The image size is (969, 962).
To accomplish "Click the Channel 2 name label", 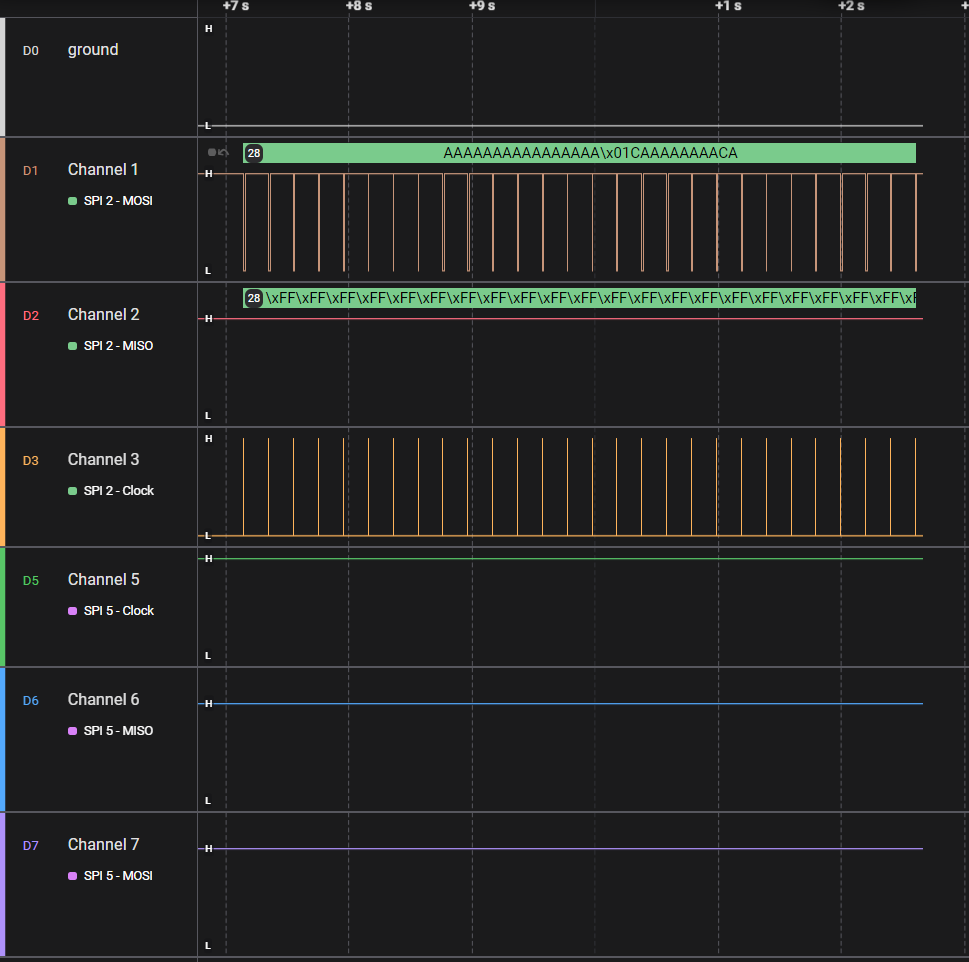I will (x=103, y=314).
